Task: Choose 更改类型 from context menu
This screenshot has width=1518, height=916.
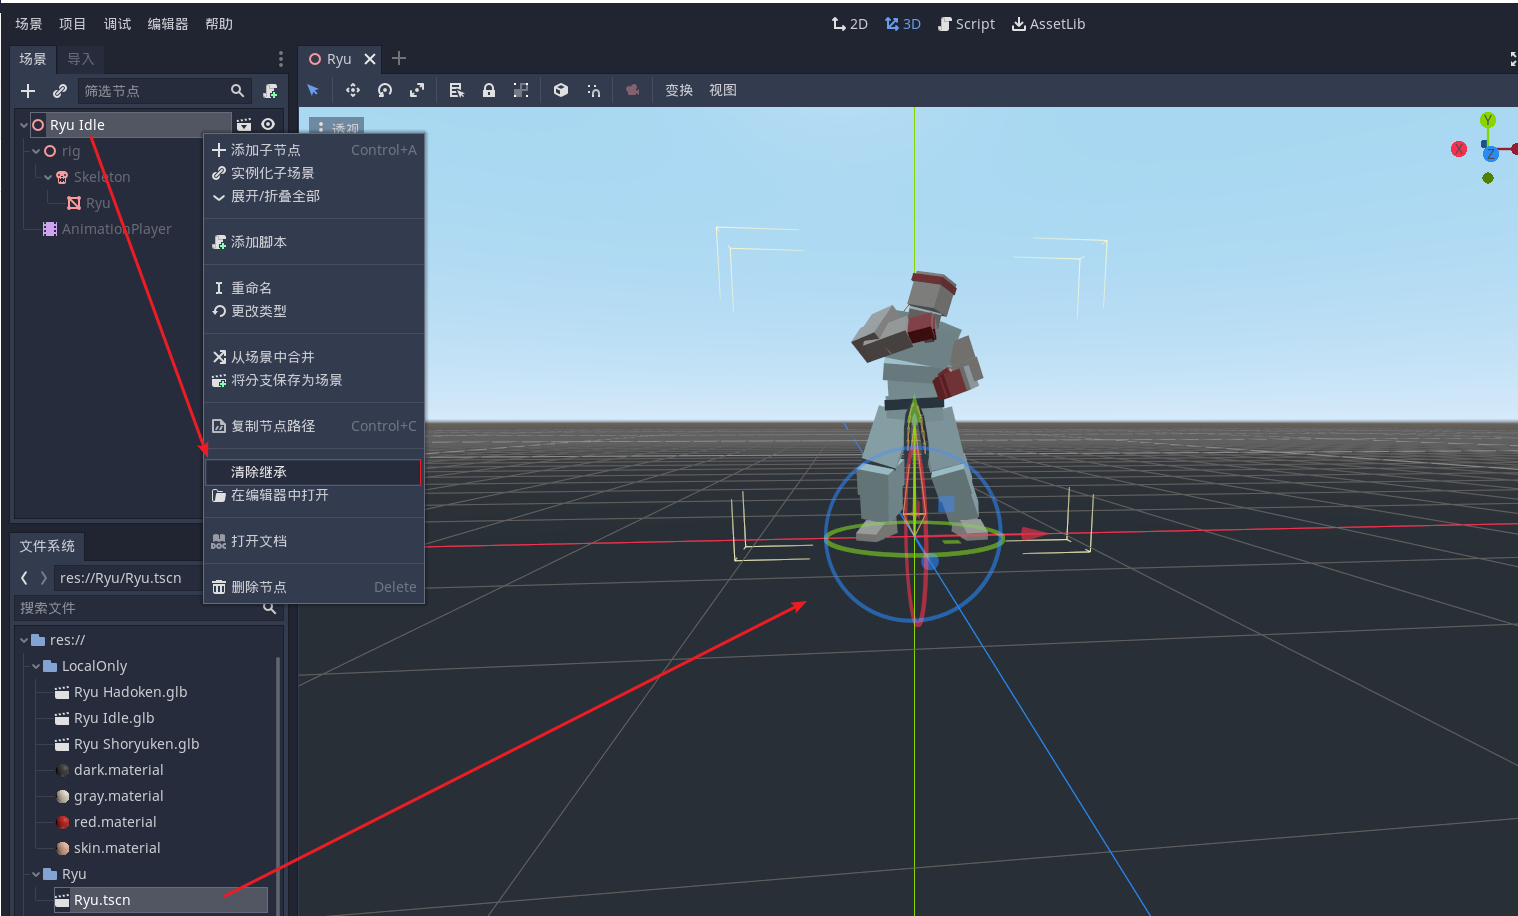Action: click(x=314, y=311)
